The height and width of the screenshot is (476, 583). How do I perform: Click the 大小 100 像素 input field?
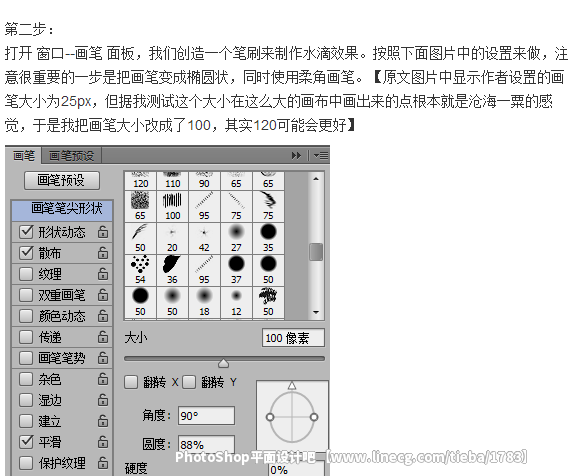pos(293,338)
